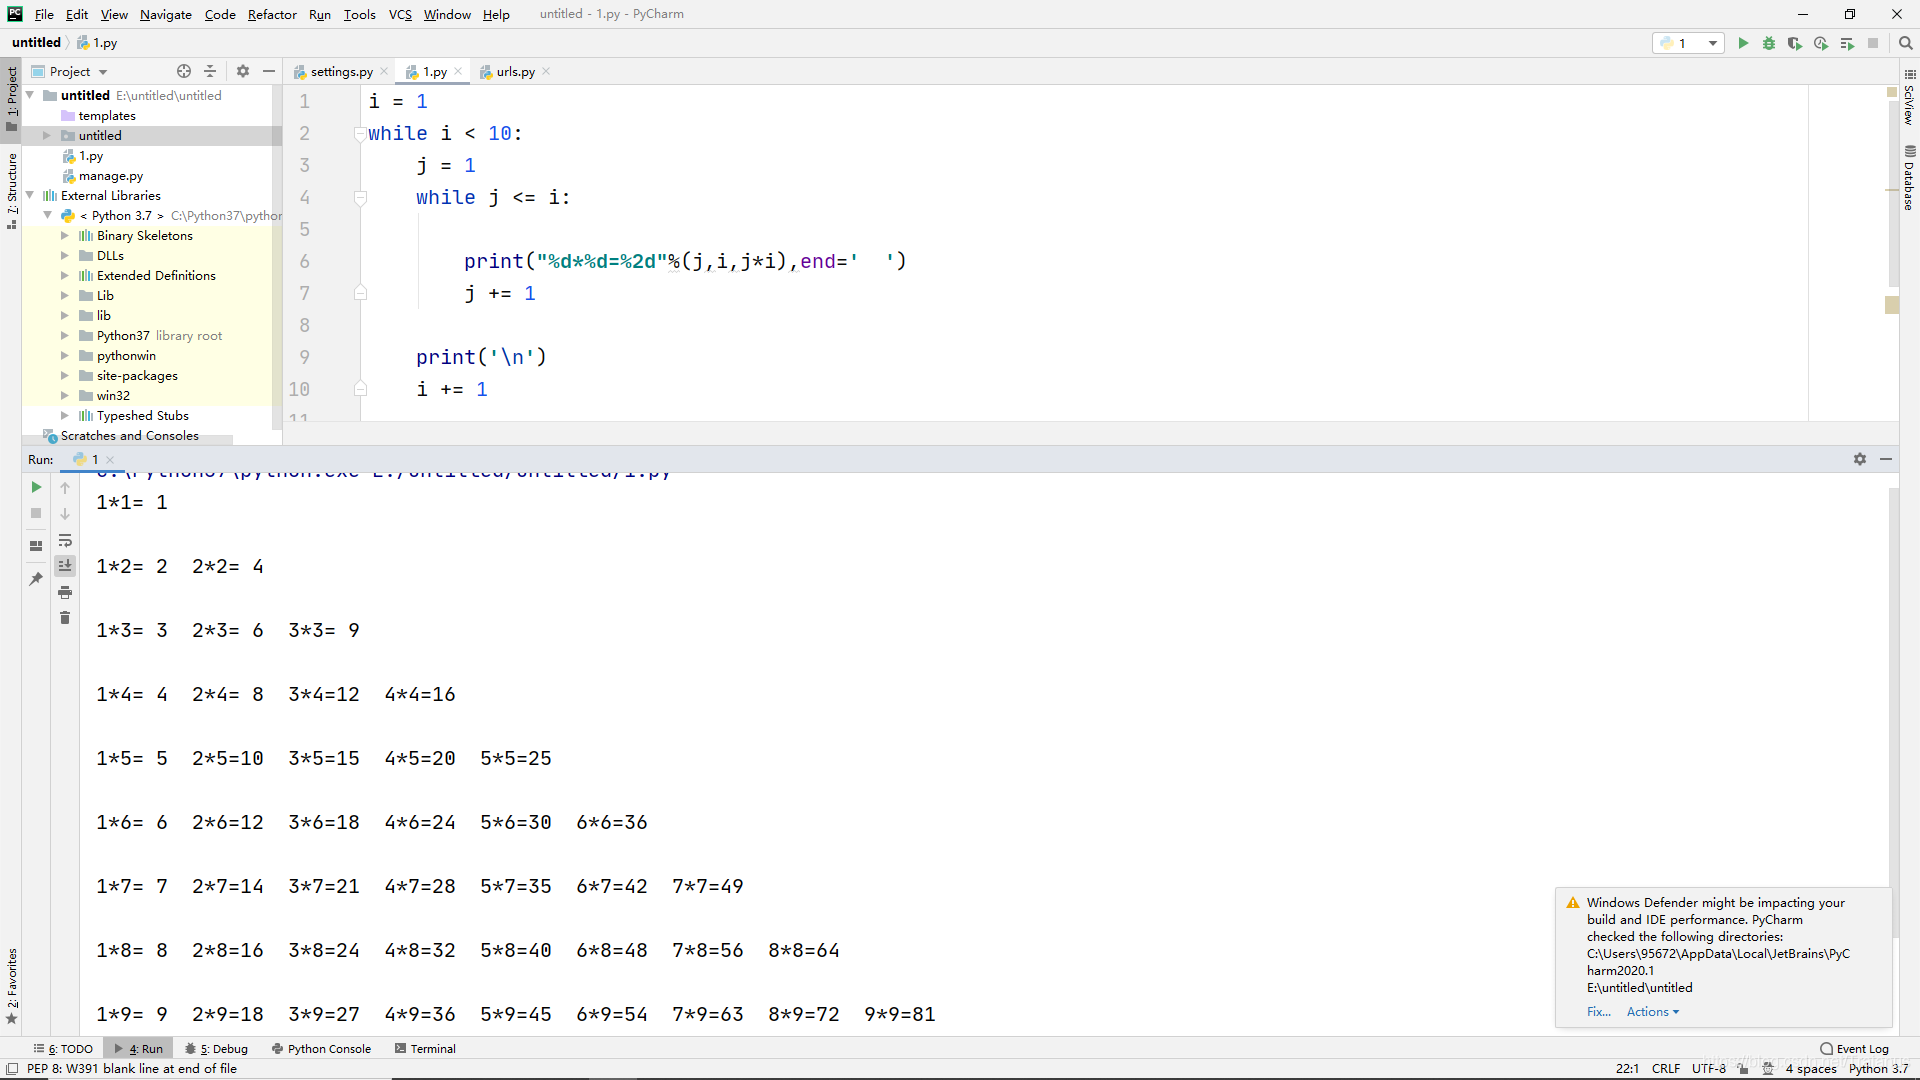
Task: Click Python 3.7 interpreter in status bar
Action: 1878,1068
